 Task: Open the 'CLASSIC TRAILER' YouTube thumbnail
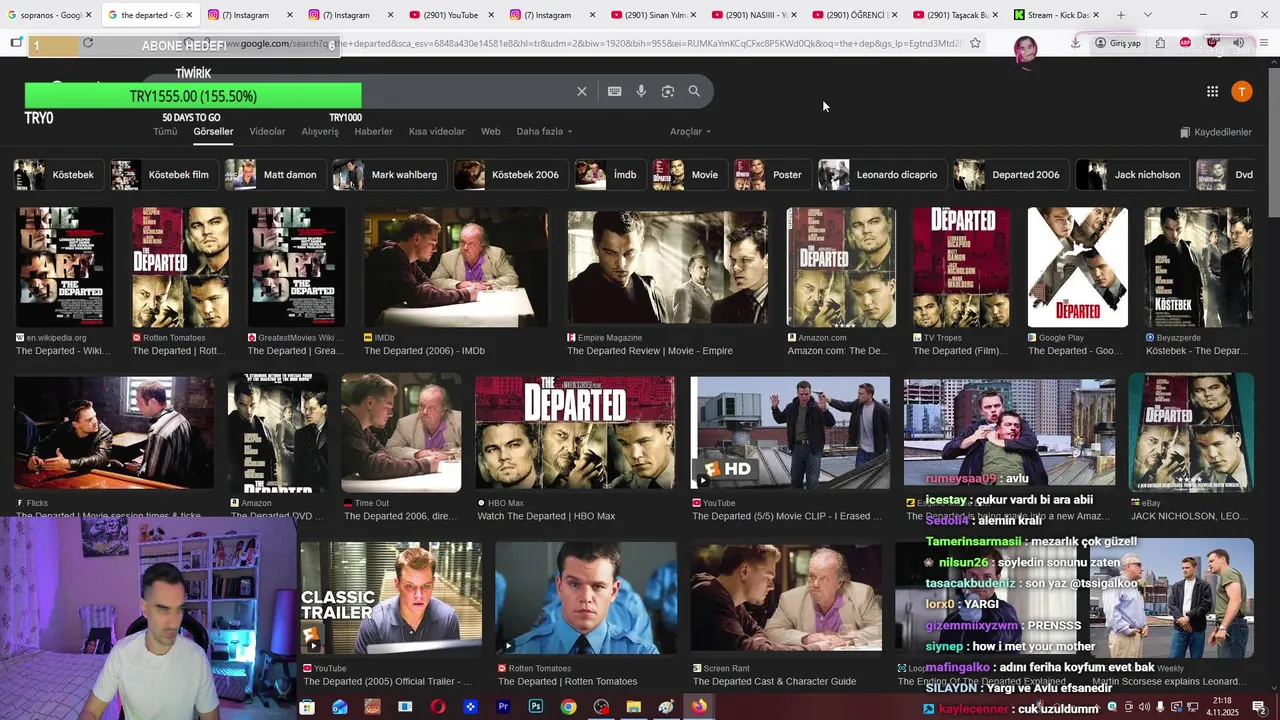click(390, 598)
